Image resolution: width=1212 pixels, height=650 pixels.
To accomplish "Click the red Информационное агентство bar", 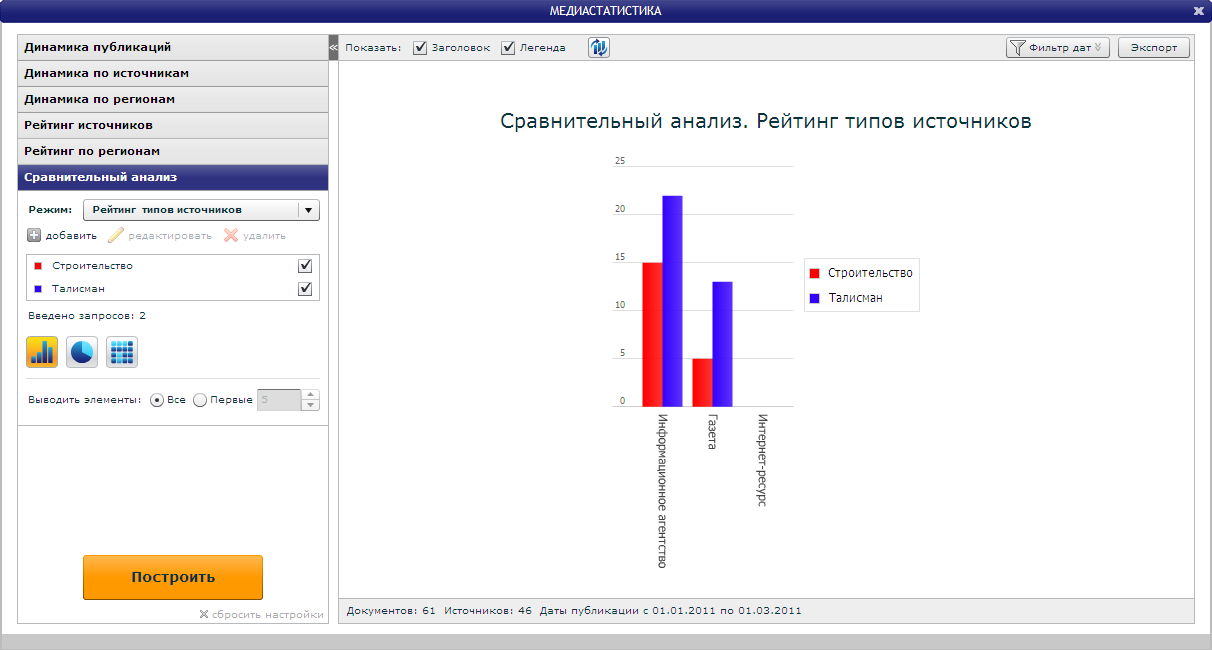I will point(652,334).
